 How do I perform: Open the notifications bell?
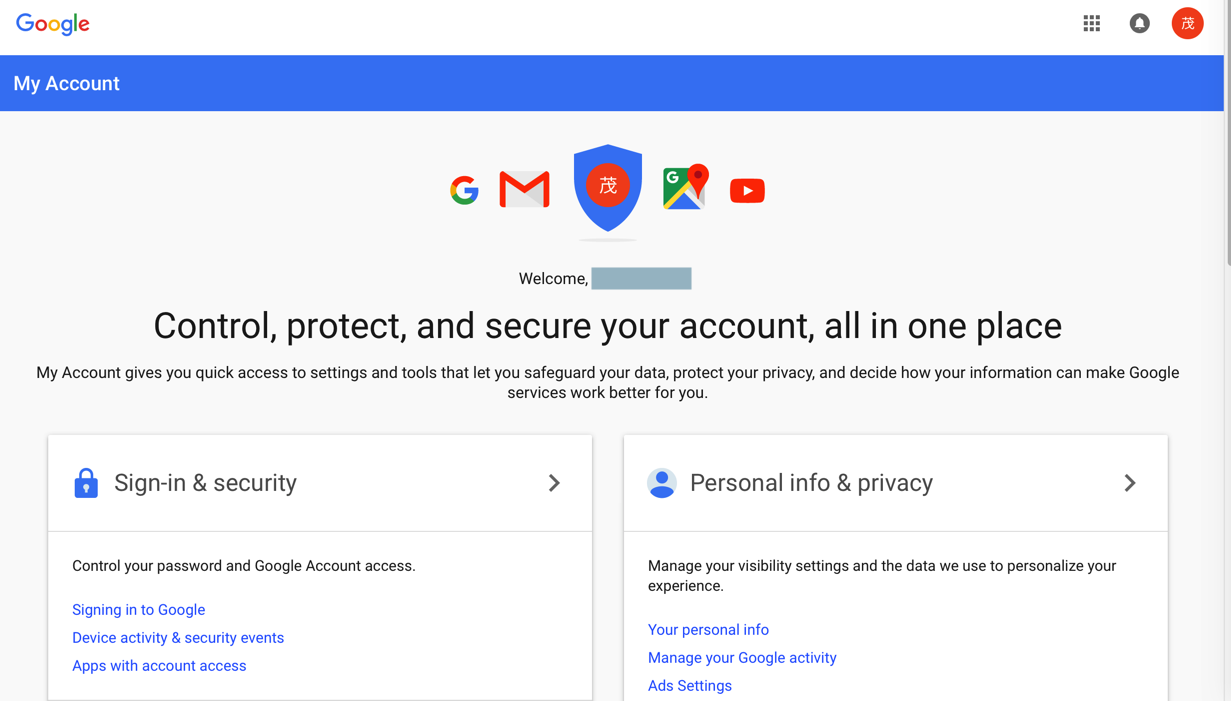pyautogui.click(x=1139, y=23)
